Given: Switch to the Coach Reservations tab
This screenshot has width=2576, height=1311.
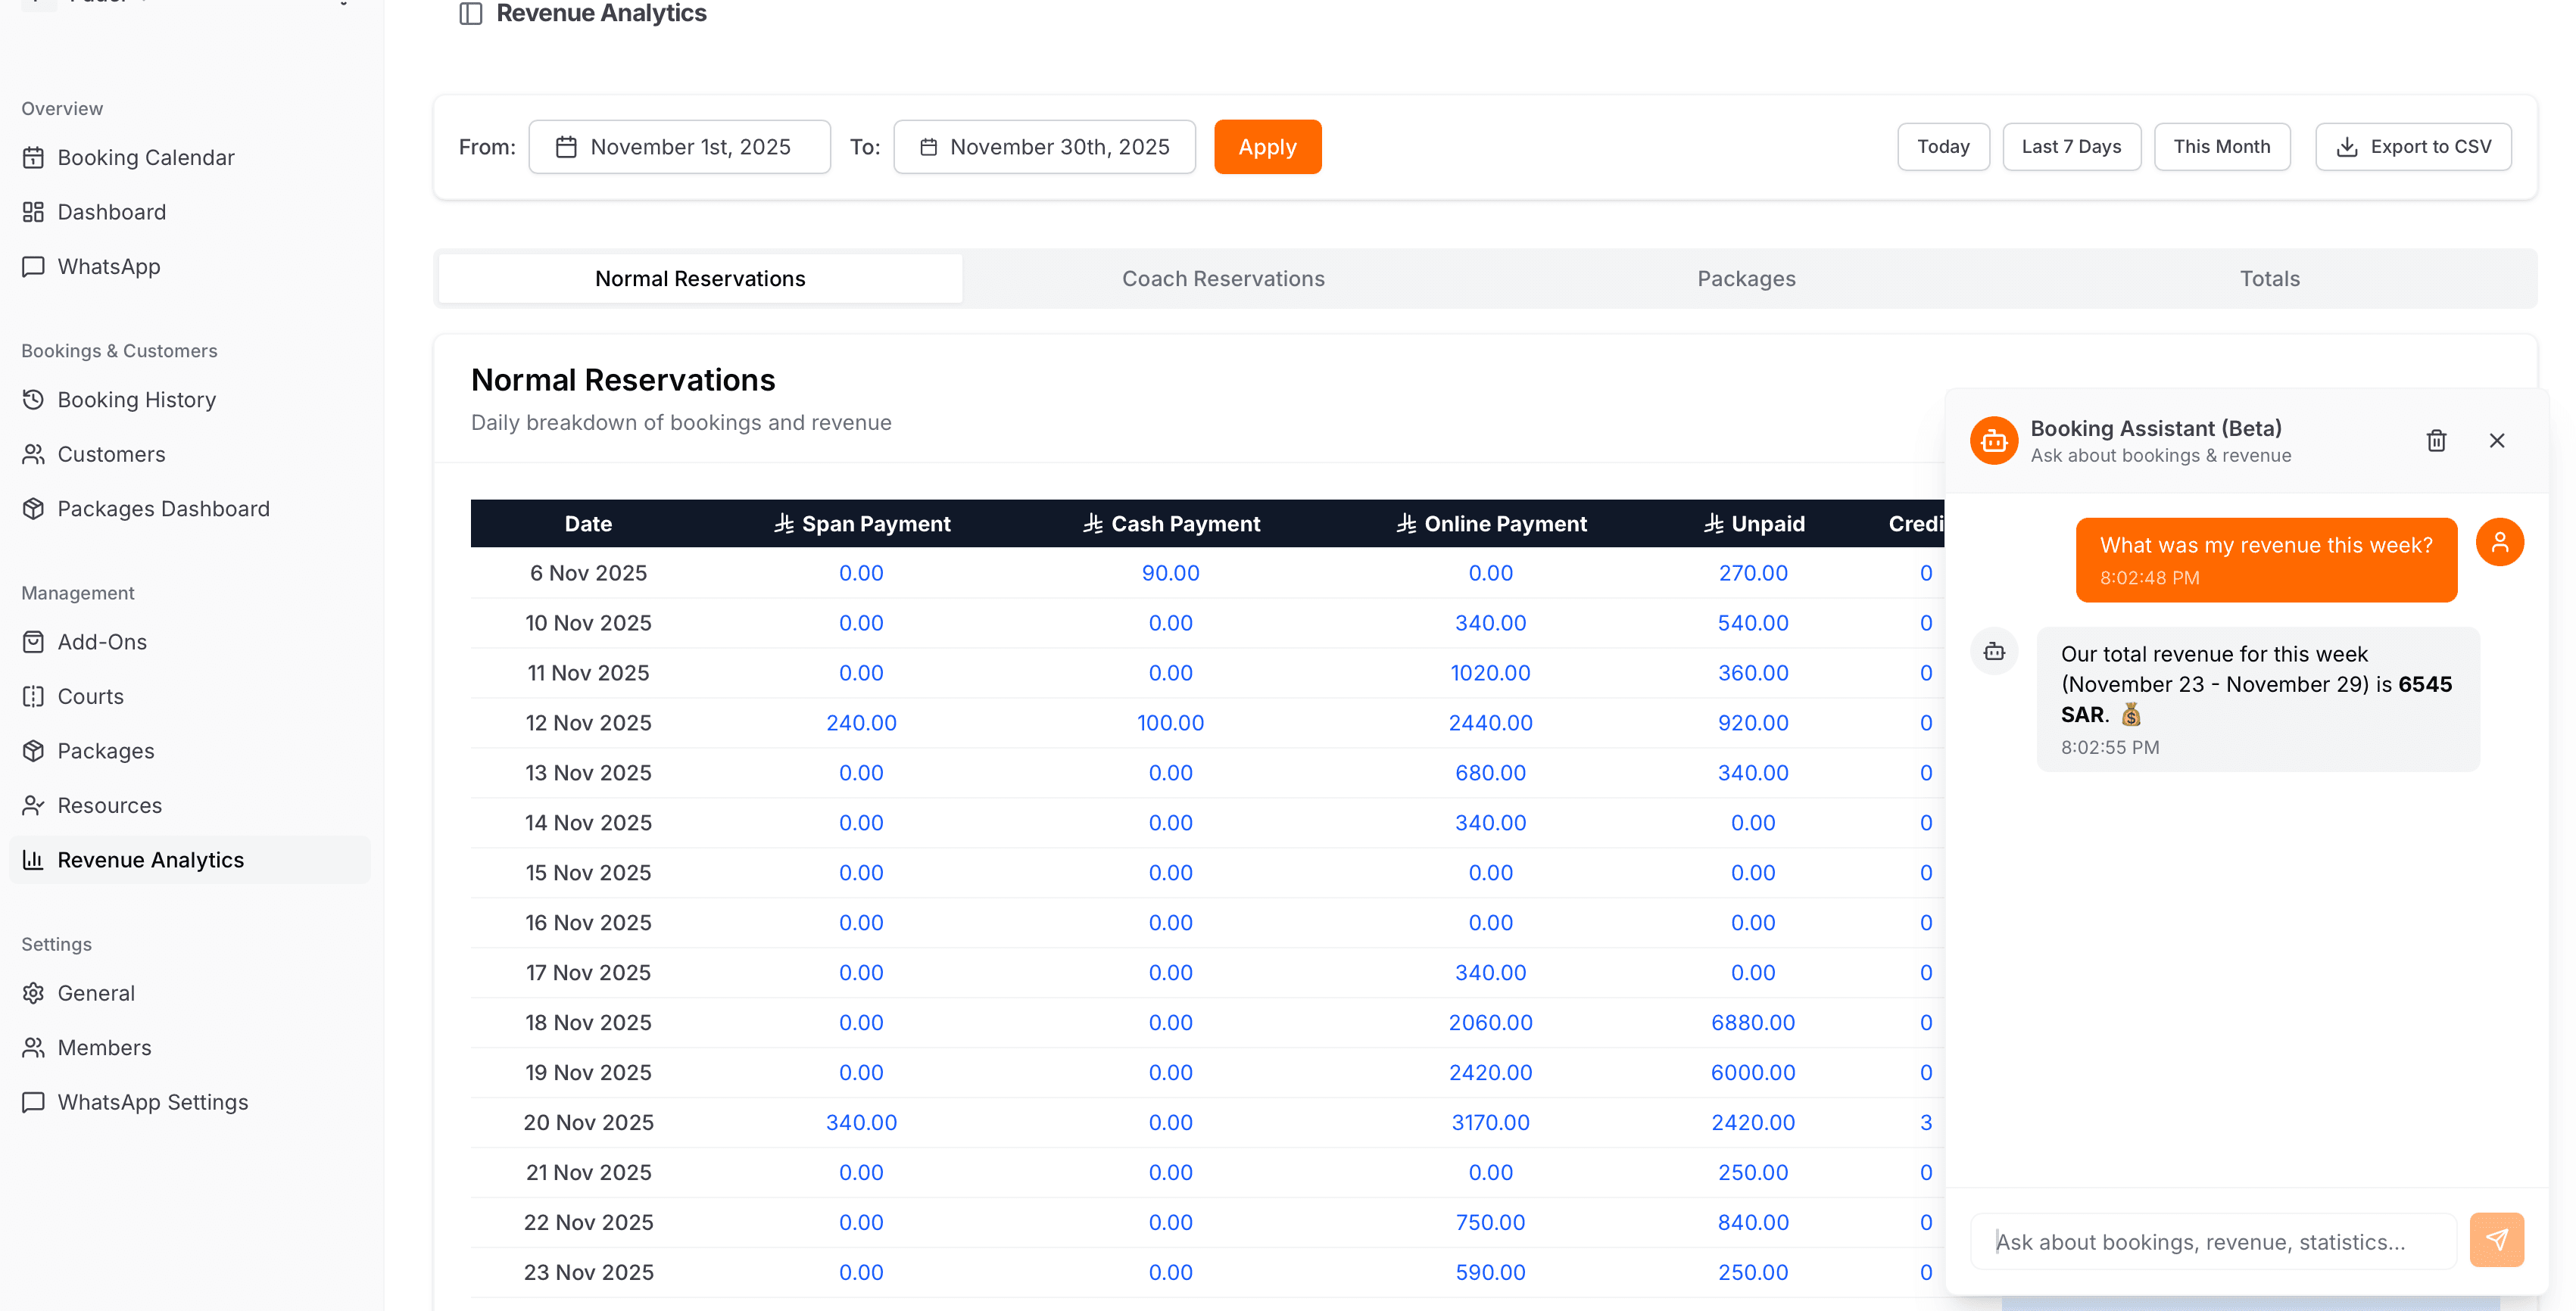Looking at the screenshot, I should click(x=1223, y=278).
